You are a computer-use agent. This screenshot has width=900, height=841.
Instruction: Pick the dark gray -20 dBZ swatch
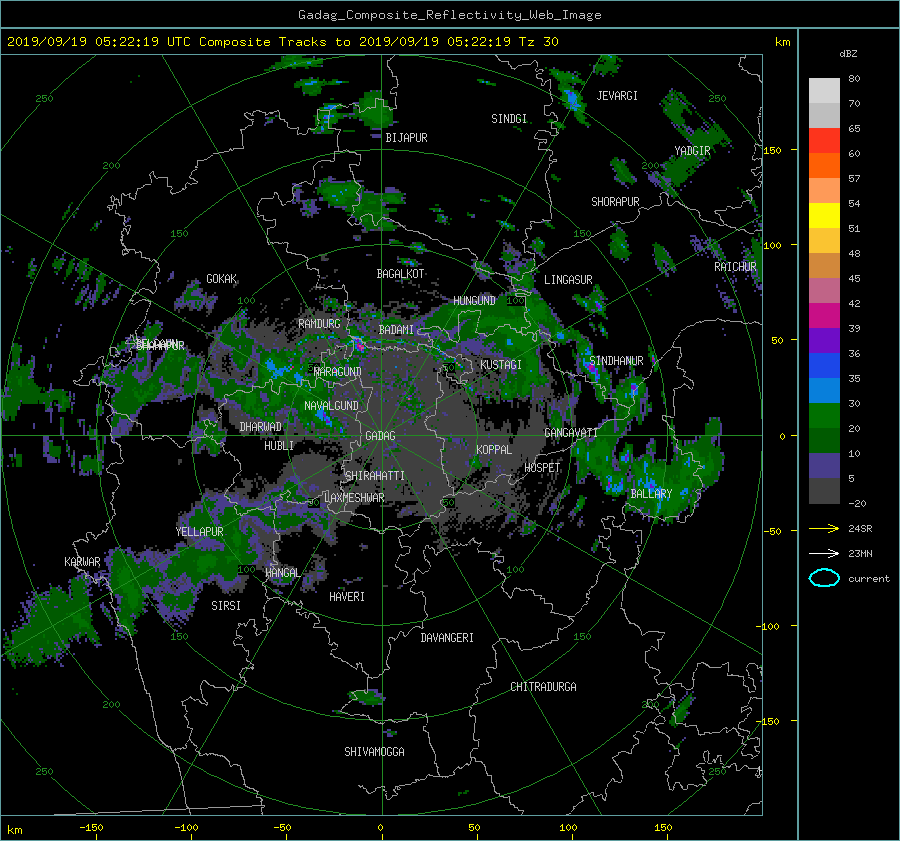(x=824, y=490)
